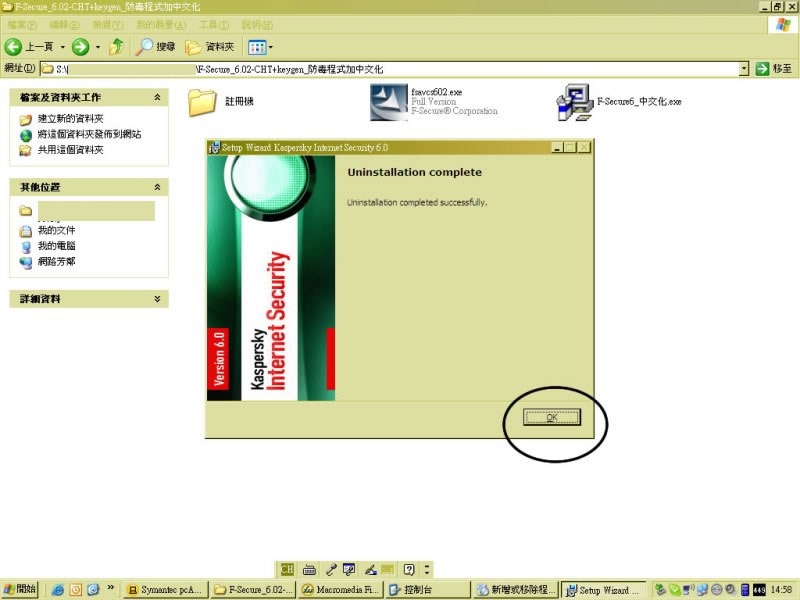Viewport: 800px width, 600px height.
Task: Click the green Forward arrow in Explorer
Action: tap(80, 47)
